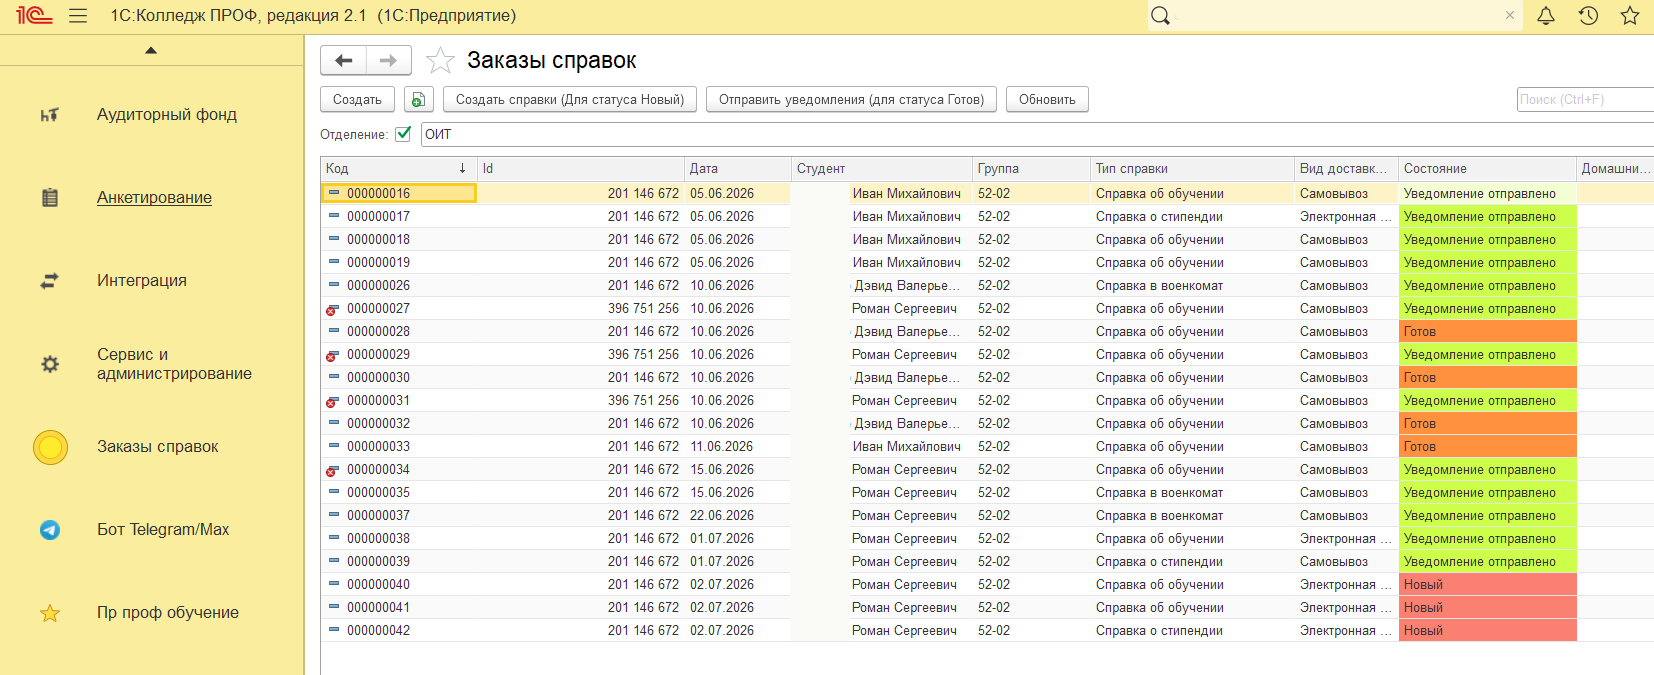Click the notifications bell icon

pyautogui.click(x=1546, y=16)
